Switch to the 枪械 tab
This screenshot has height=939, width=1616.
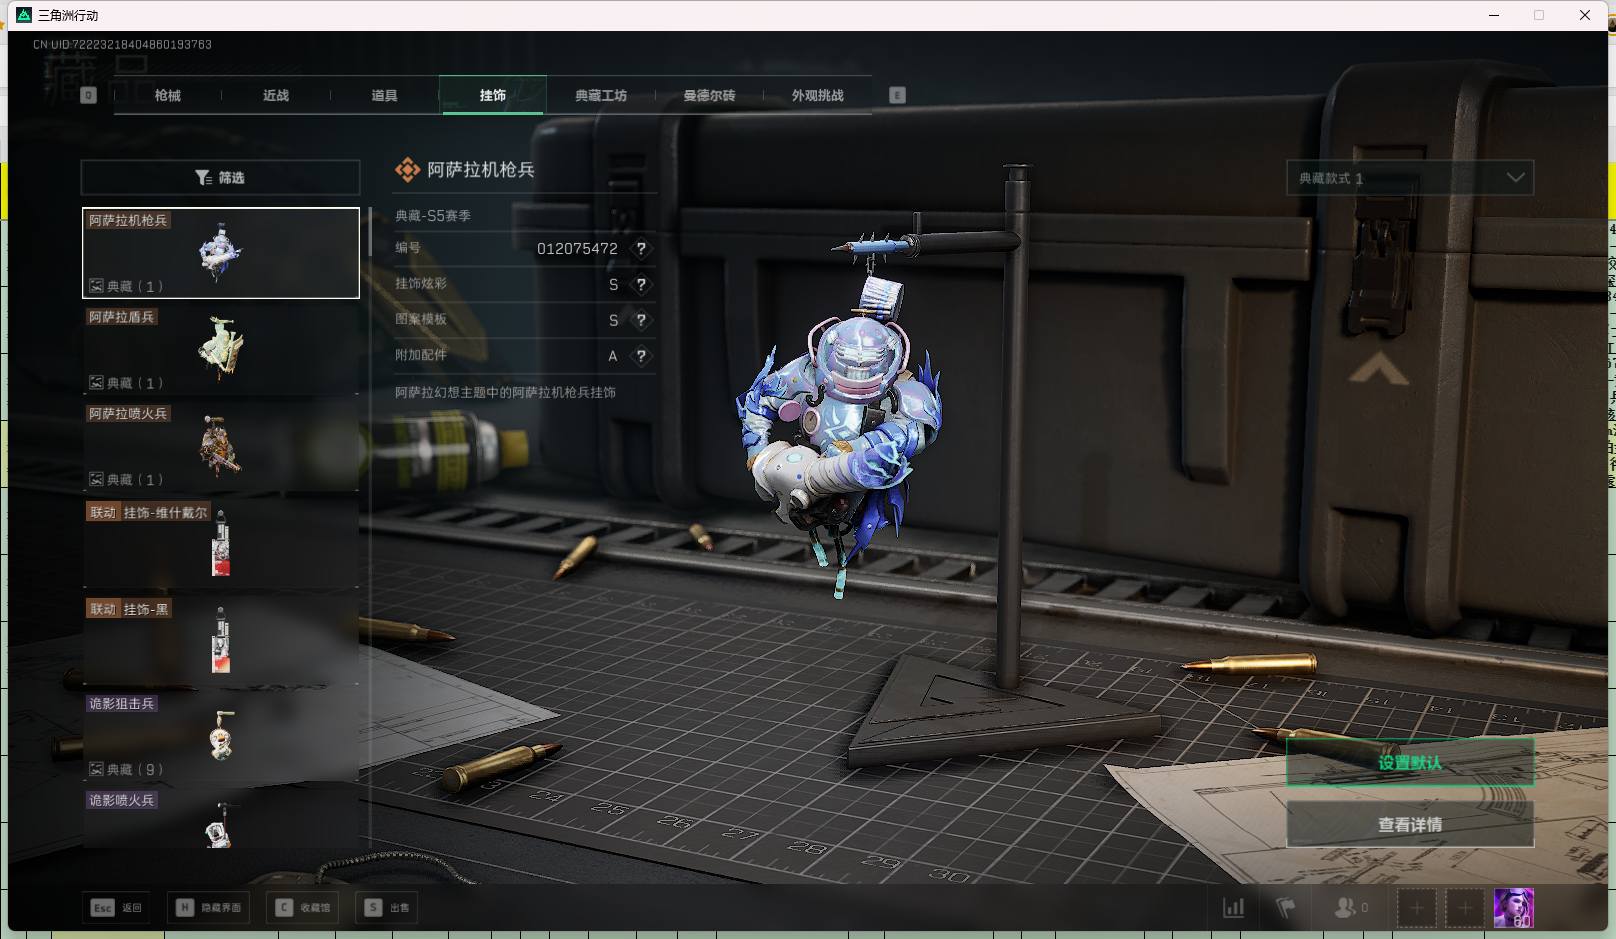168,96
